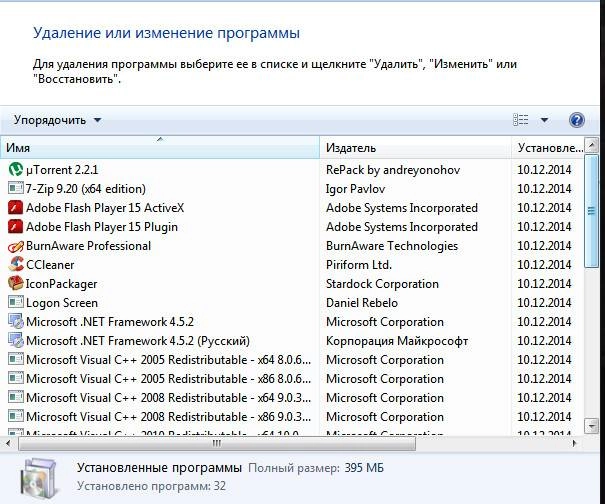Click the .NET Framework 4.5.2 (Русский) icon

[16, 340]
